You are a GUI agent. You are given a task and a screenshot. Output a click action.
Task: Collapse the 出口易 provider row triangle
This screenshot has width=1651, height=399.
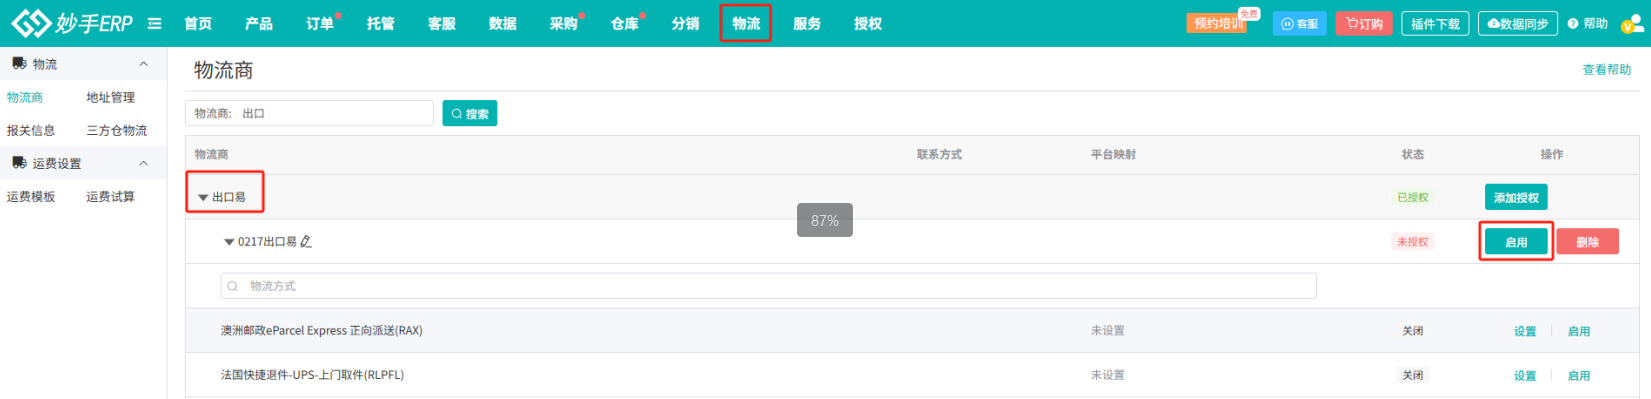(x=203, y=198)
